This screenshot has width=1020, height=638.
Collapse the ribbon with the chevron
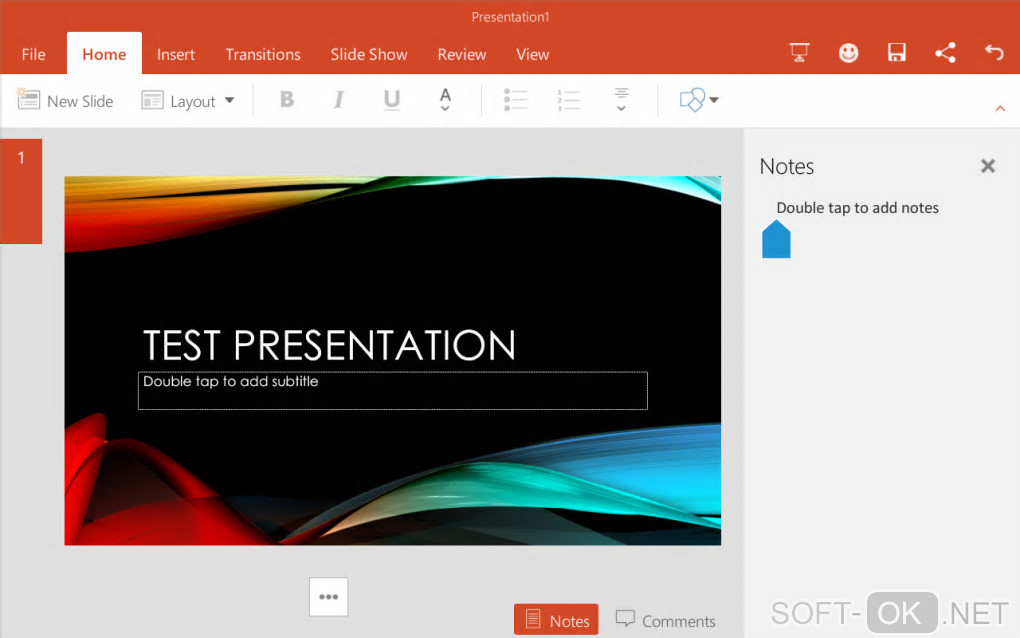click(x=1000, y=108)
